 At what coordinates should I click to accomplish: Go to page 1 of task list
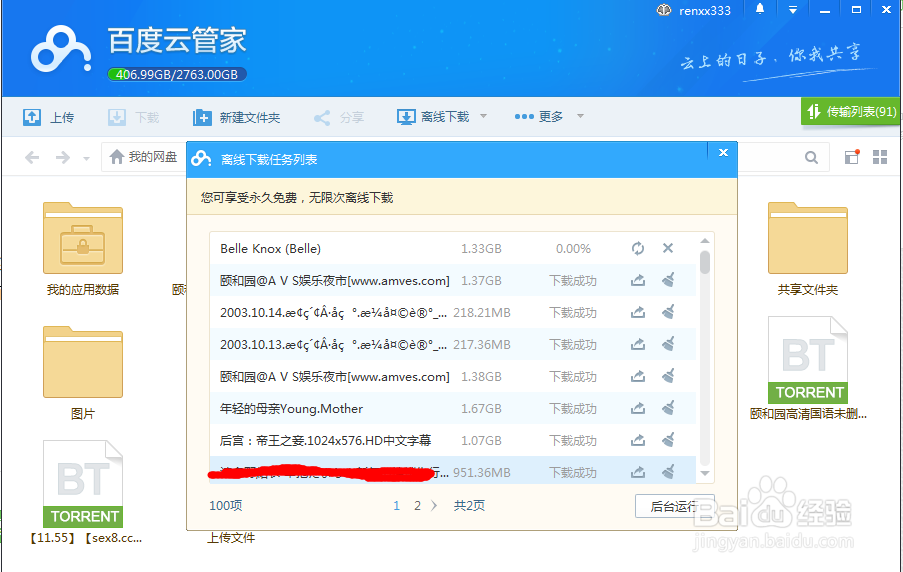click(x=396, y=506)
